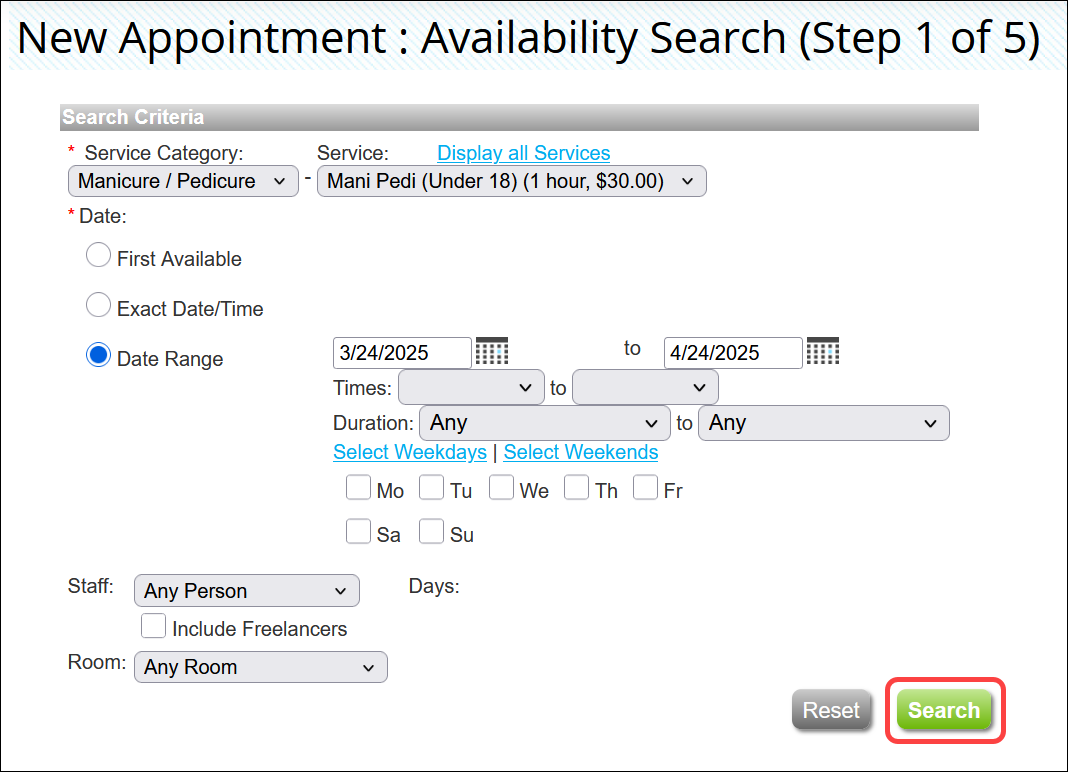
Task: Click the Search Criteria header text
Action: (134, 117)
